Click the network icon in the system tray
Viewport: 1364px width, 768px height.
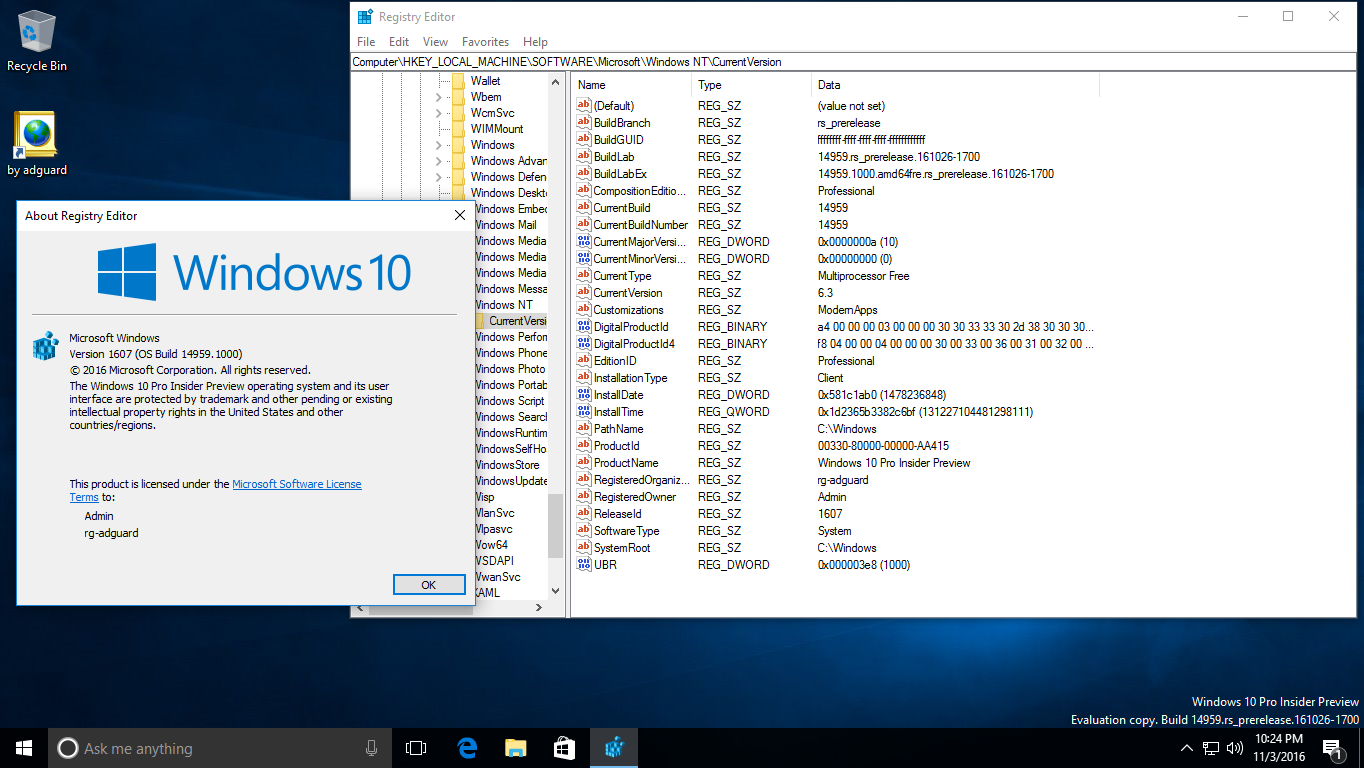click(x=1211, y=748)
